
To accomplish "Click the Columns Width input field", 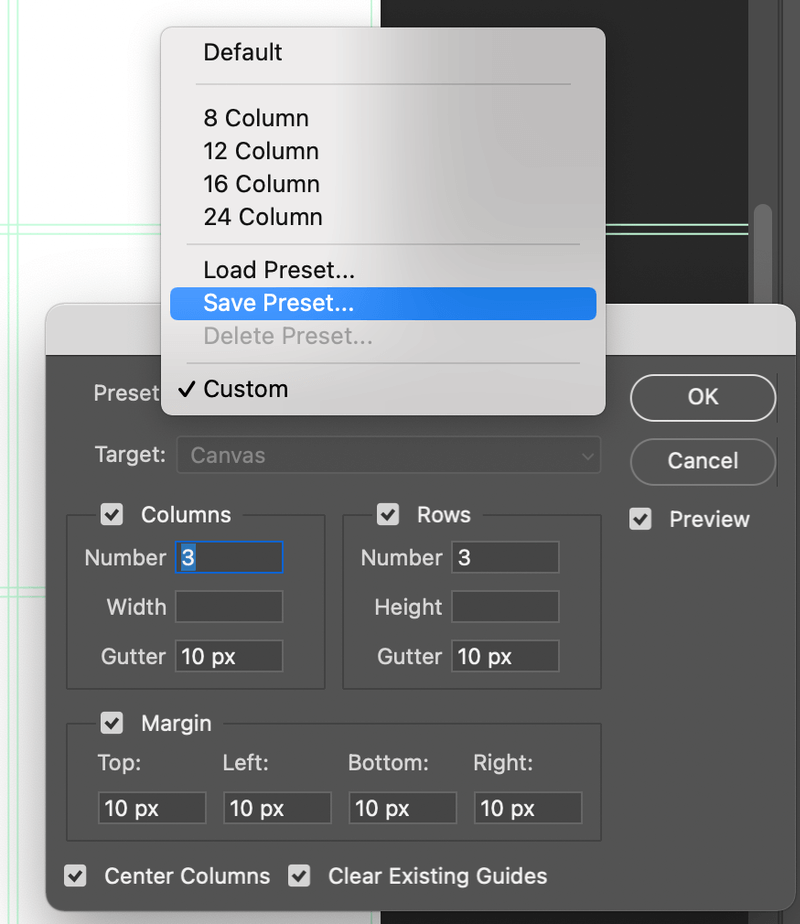I will point(229,607).
